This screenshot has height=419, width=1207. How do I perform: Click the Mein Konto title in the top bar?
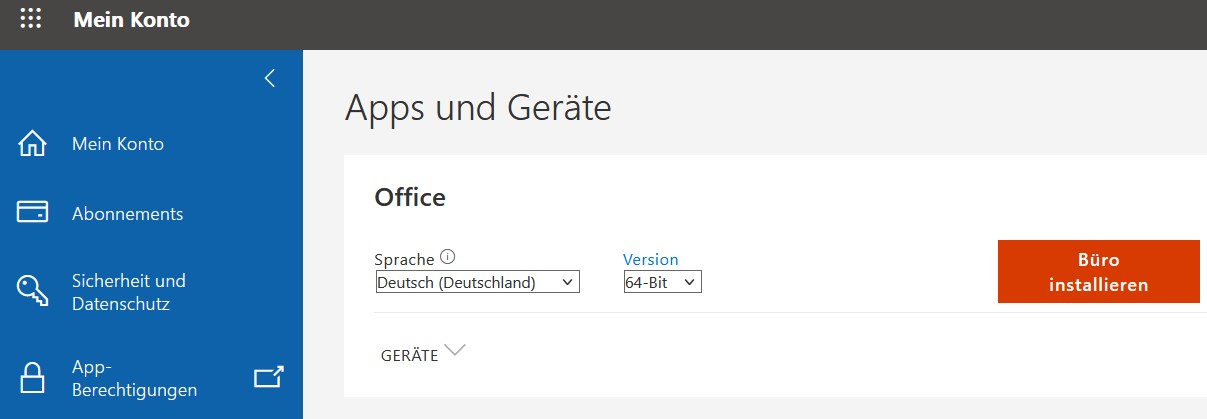131,19
